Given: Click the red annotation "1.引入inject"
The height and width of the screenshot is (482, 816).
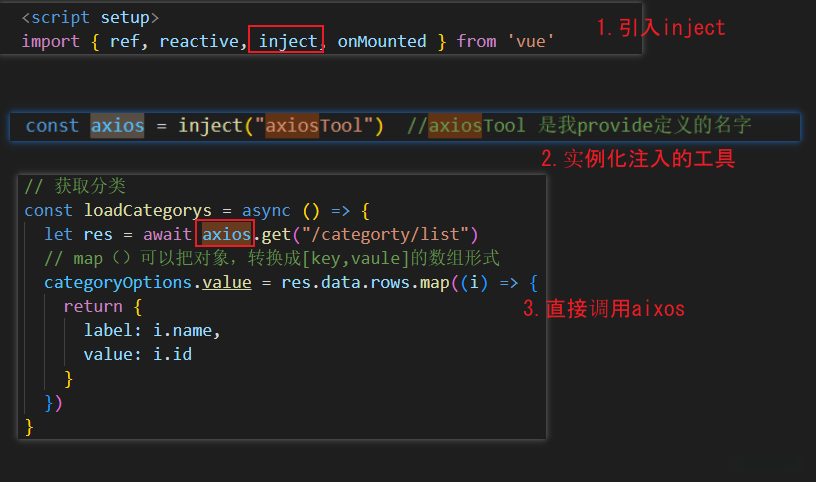Looking at the screenshot, I should click(660, 28).
